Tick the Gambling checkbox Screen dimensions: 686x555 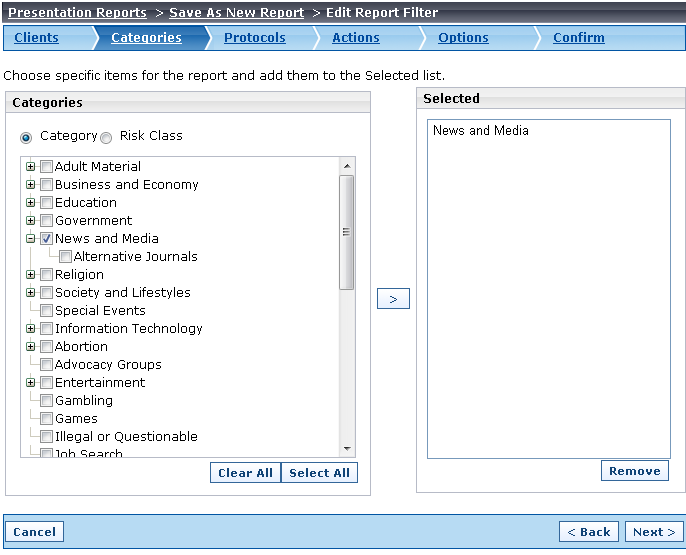(46, 401)
